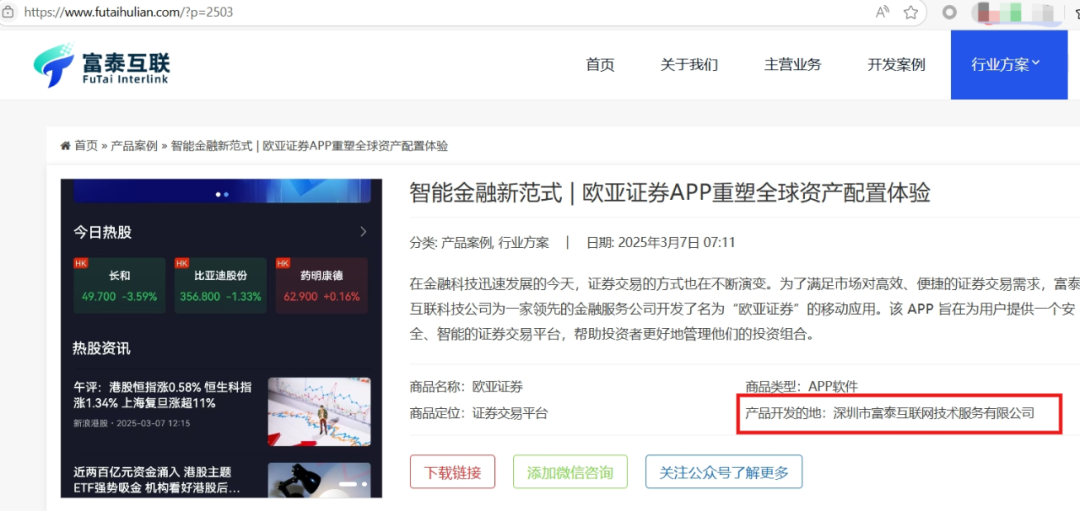The image size is (1080, 511).
Task: Open the 关于我们 menu item
Action: 689,65
